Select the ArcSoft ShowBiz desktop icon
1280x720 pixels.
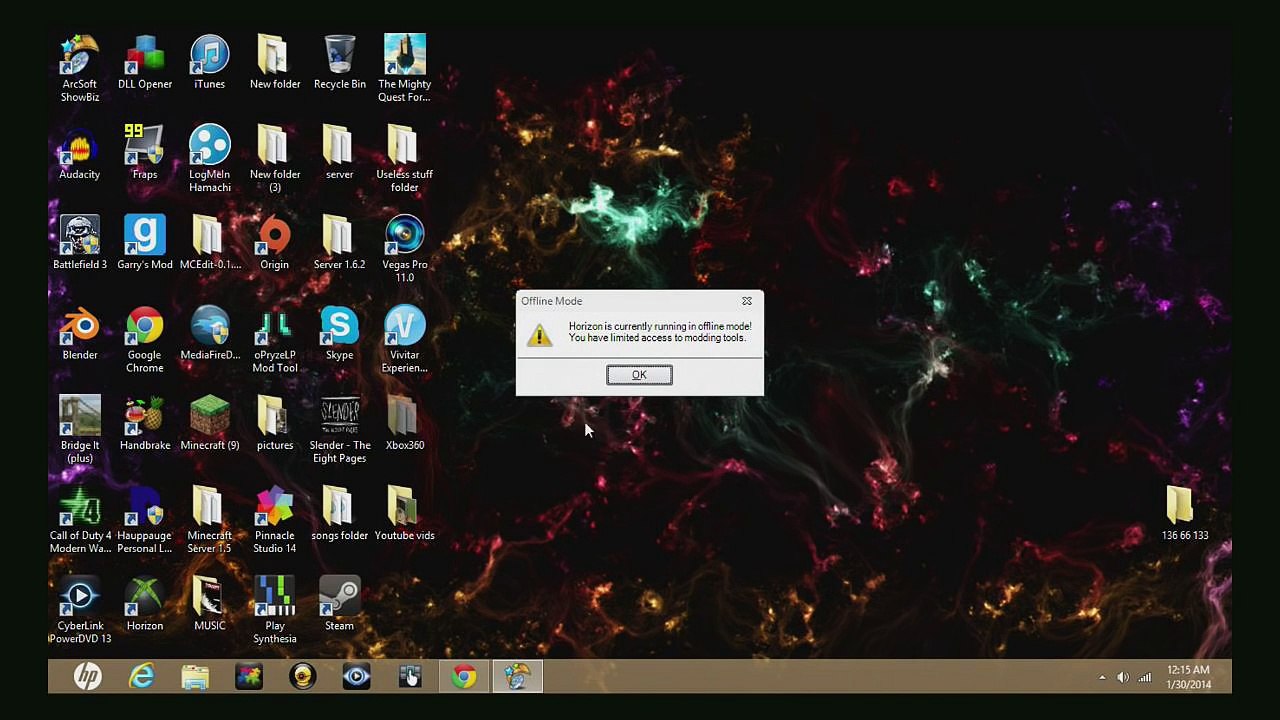80,68
